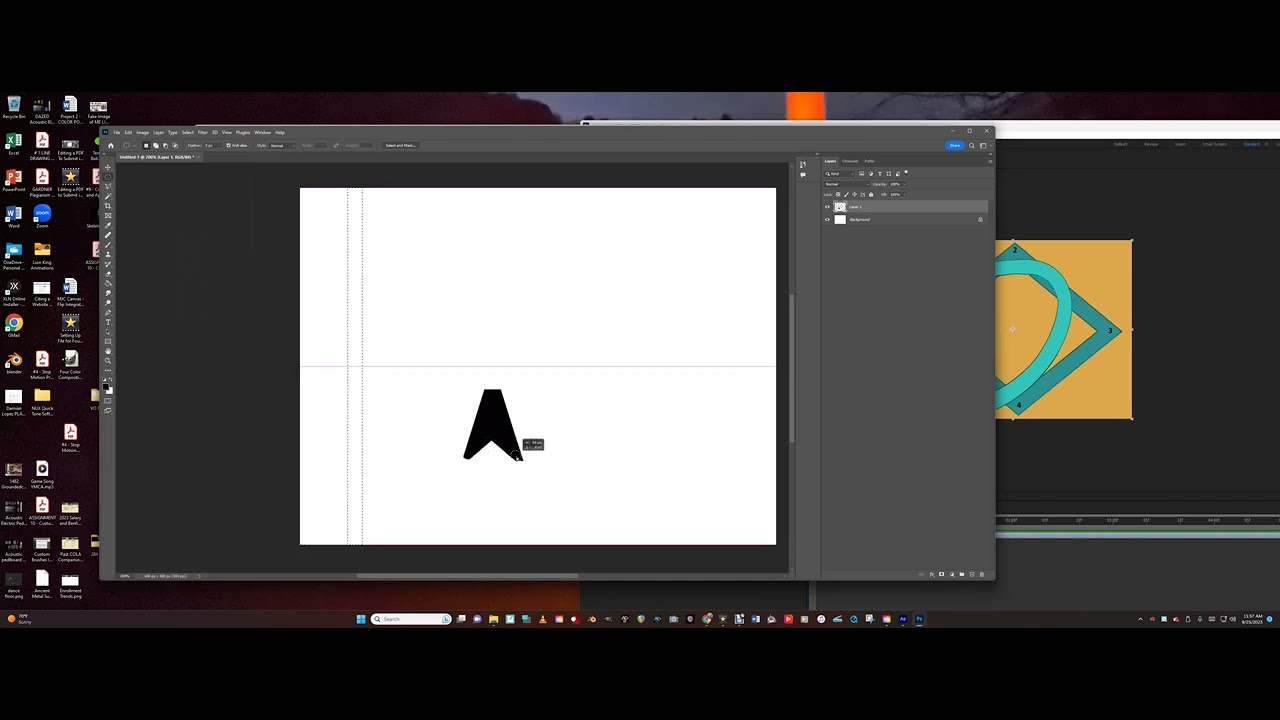Click the taskbar Search box
This screenshot has width=1280, height=720.
(412, 619)
